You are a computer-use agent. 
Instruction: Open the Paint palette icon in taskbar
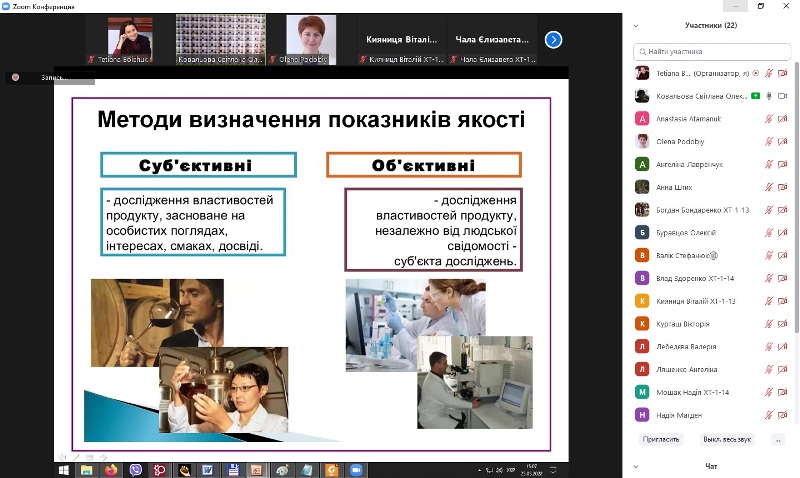282,470
